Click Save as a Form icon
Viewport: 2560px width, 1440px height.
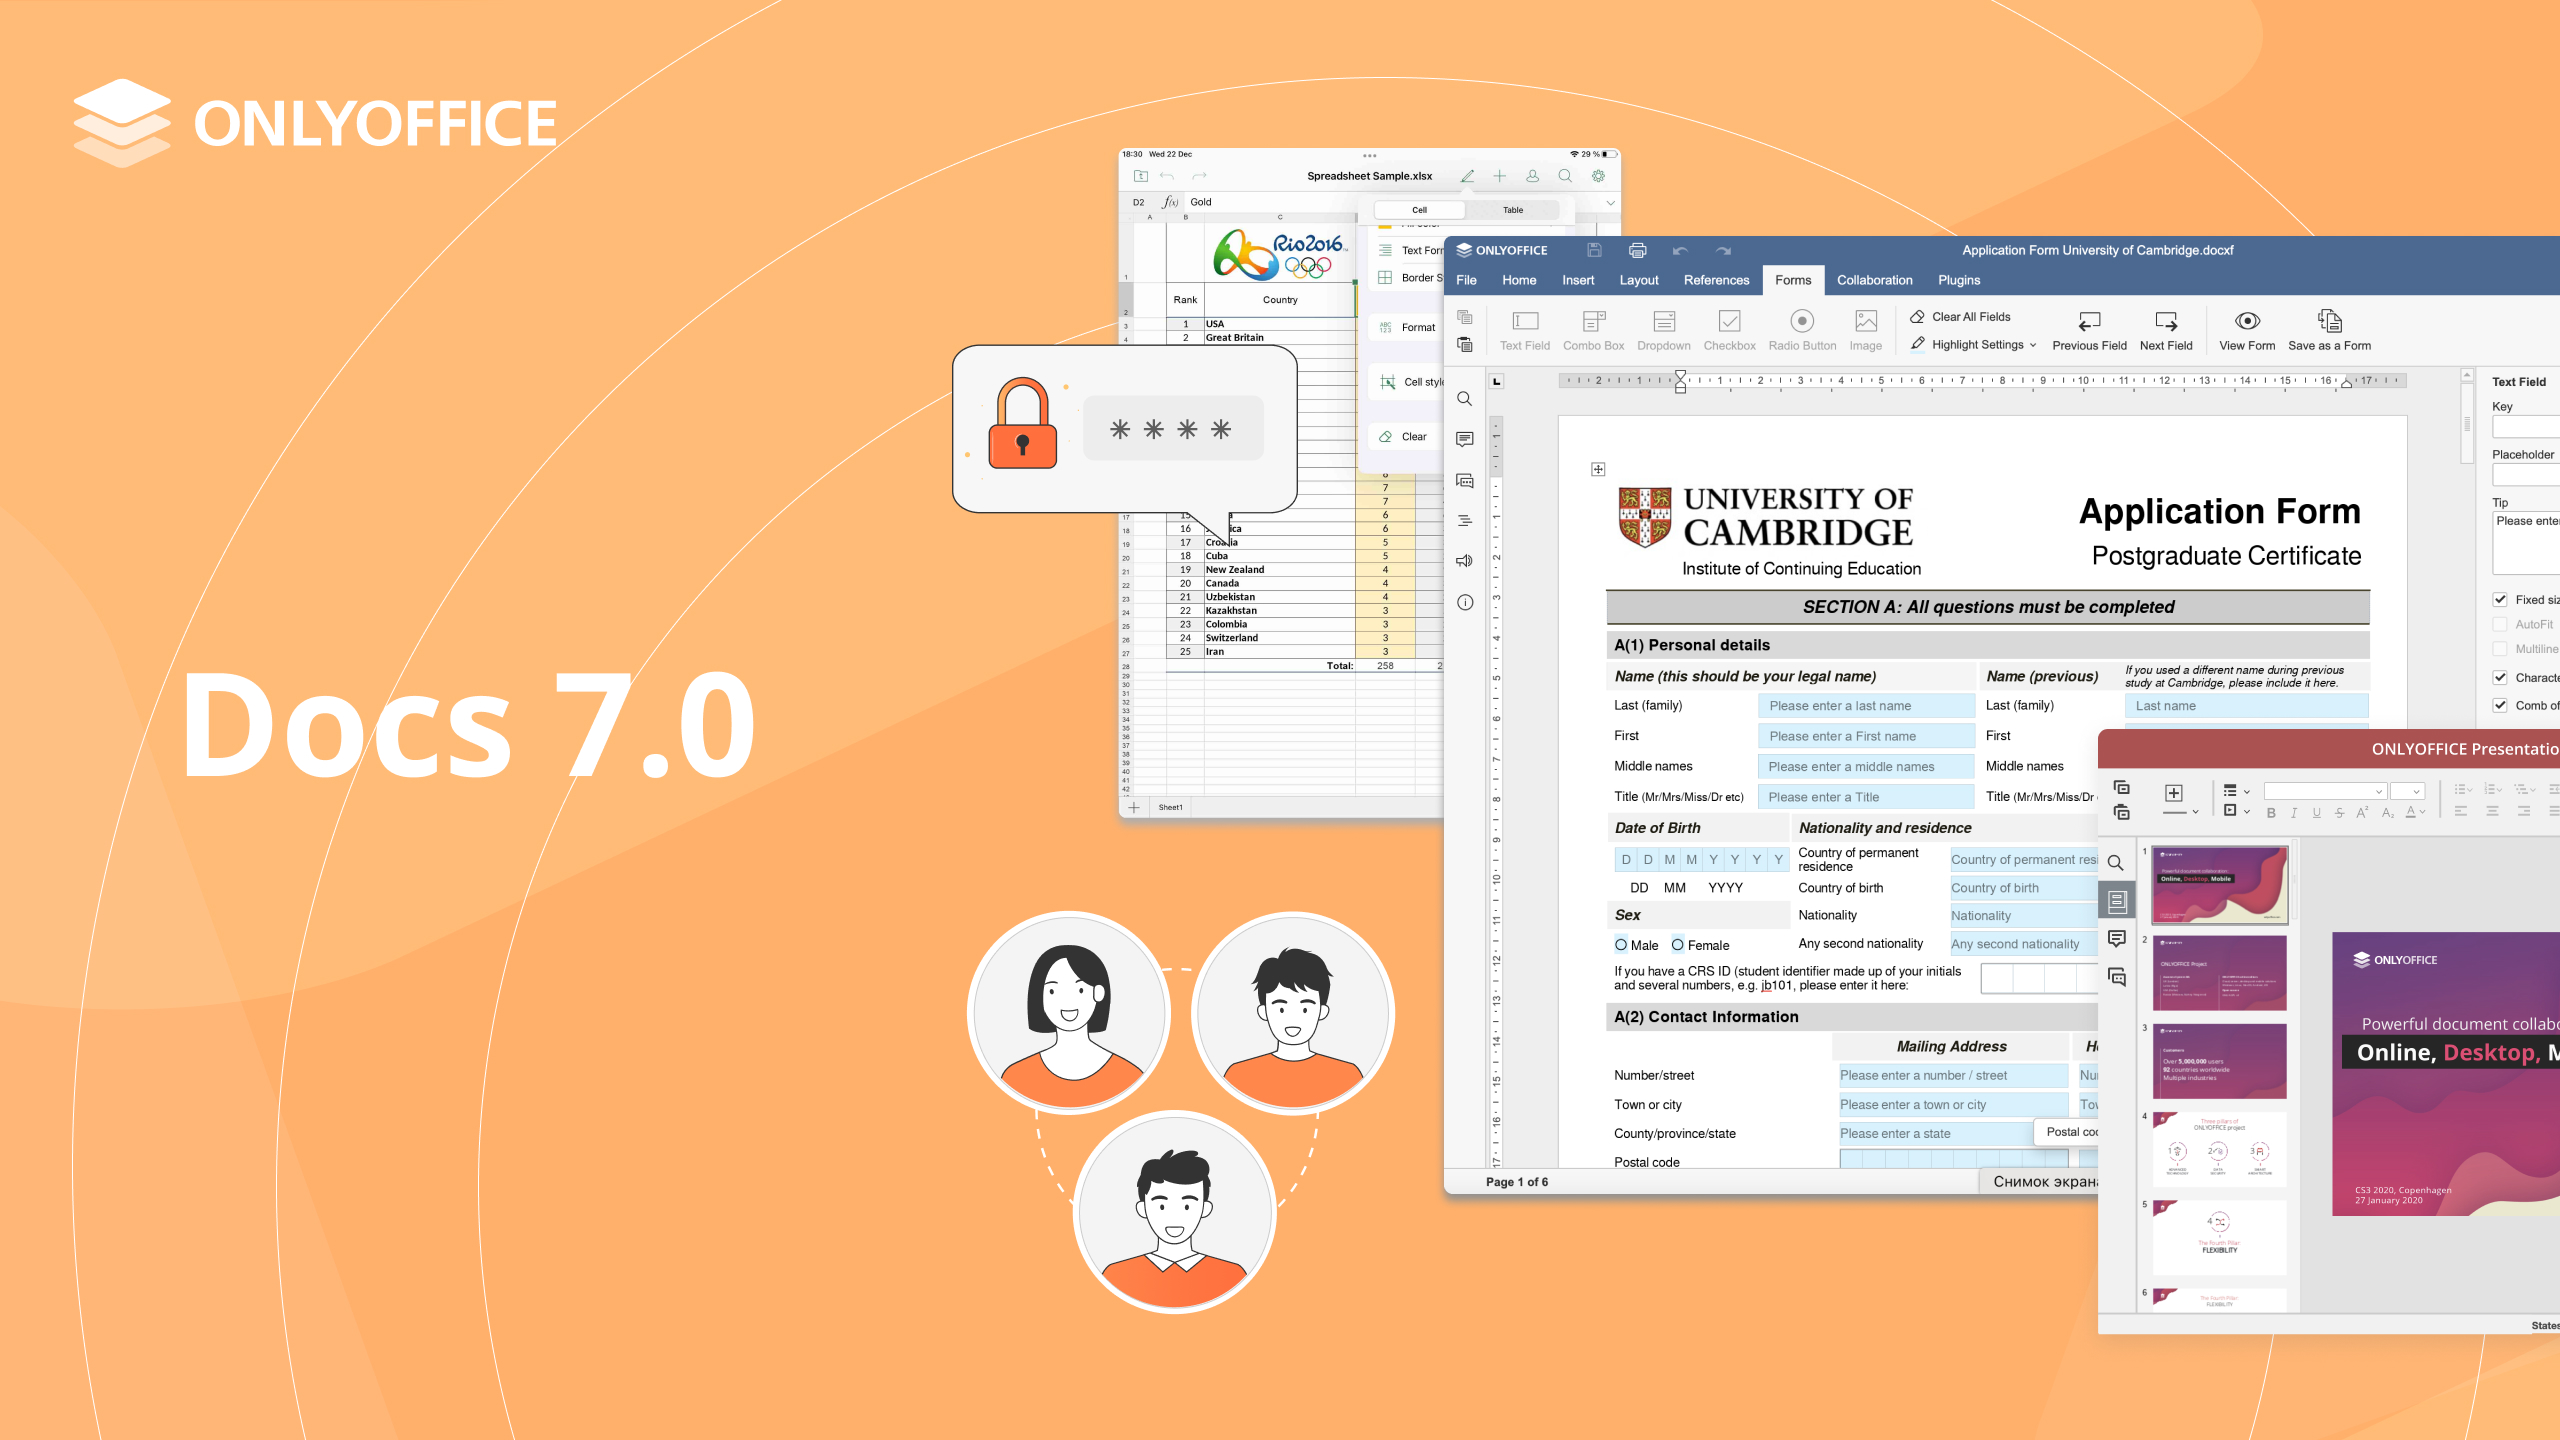[x=2329, y=321]
